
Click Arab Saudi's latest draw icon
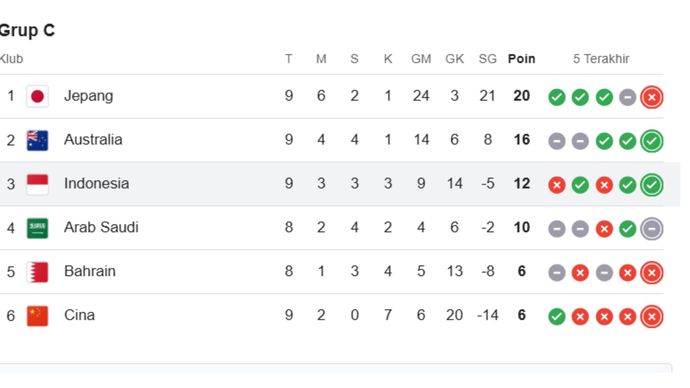pos(652,229)
